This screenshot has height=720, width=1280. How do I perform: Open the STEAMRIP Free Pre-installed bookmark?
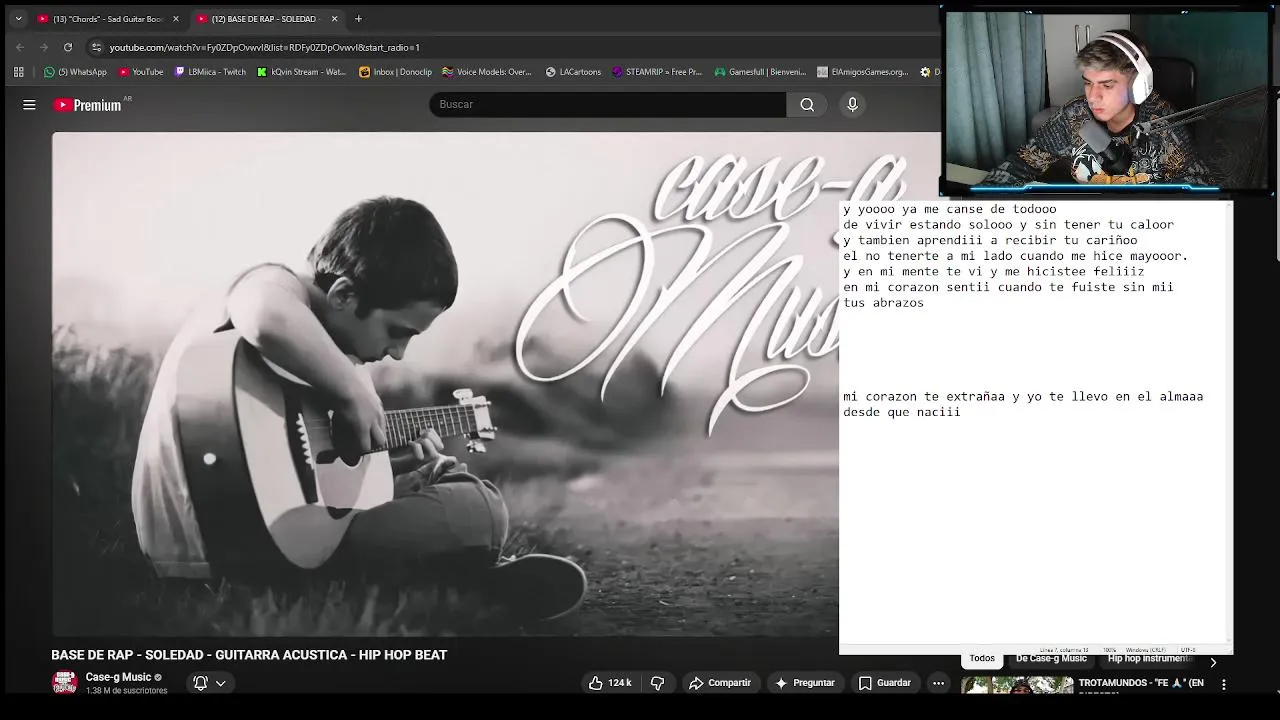[657, 72]
